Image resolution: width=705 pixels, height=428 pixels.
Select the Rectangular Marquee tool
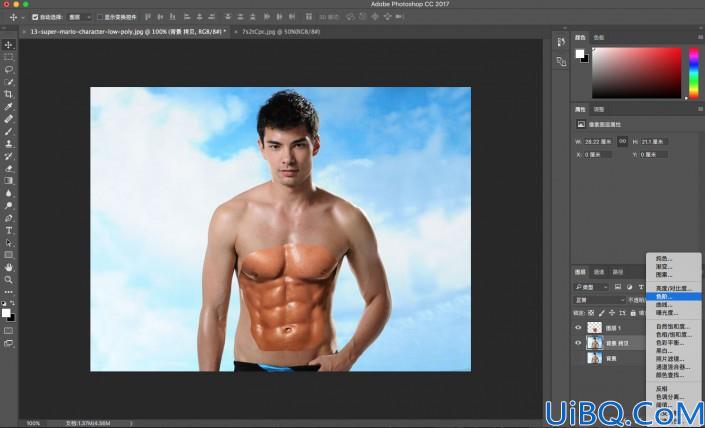[8, 57]
